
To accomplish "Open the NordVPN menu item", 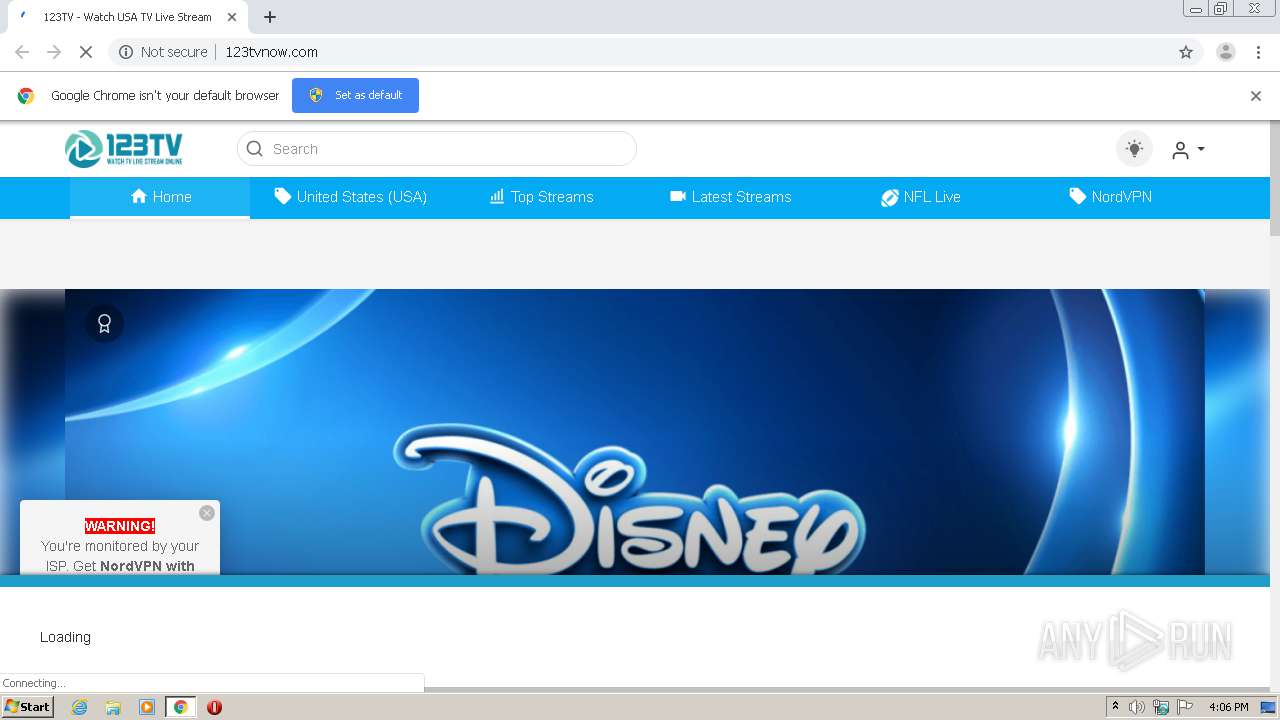I will point(1110,197).
